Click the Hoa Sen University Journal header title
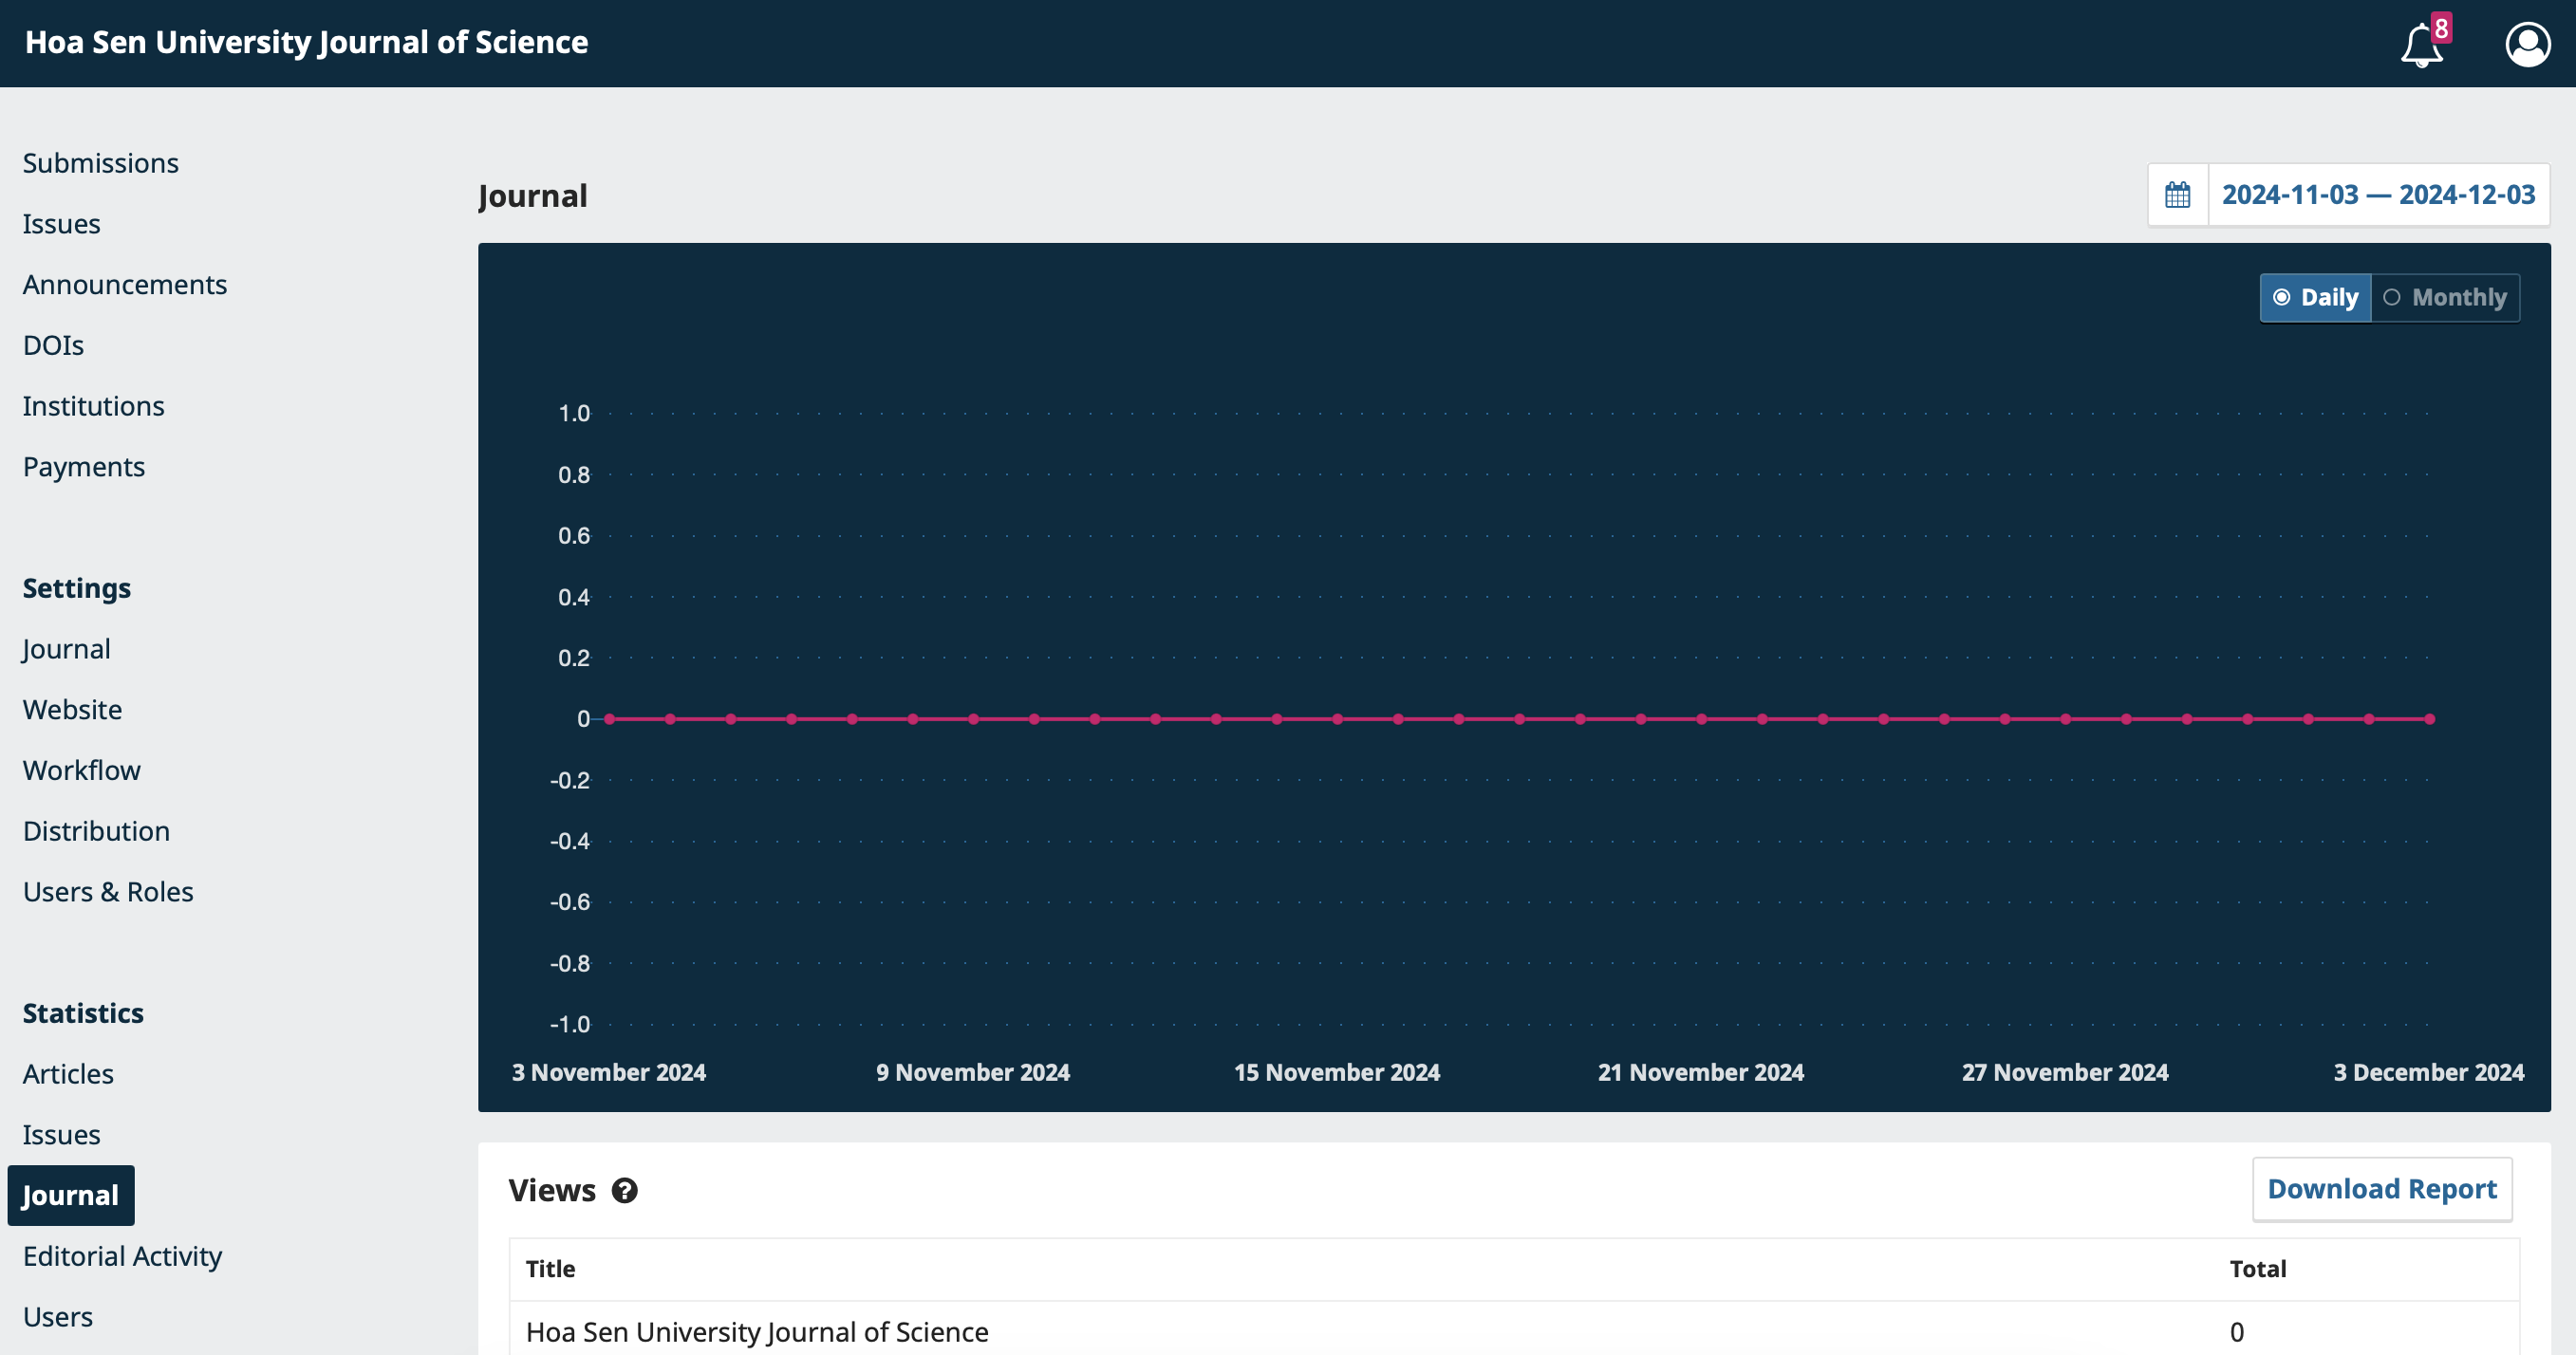The height and width of the screenshot is (1355, 2576). (x=306, y=42)
